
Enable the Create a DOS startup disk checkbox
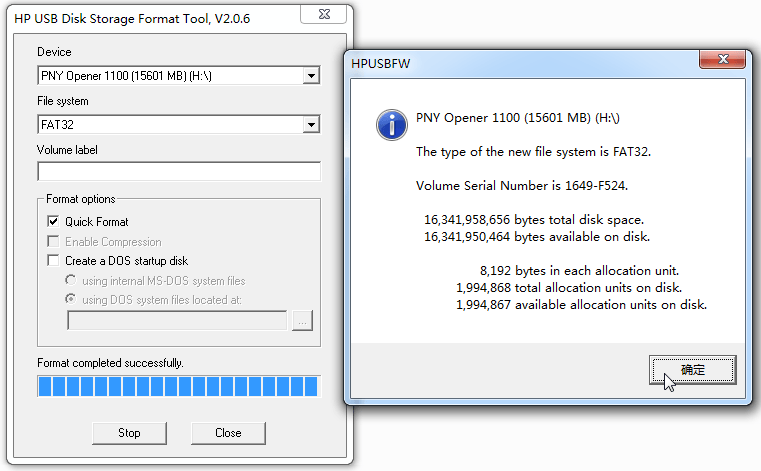(x=53, y=260)
